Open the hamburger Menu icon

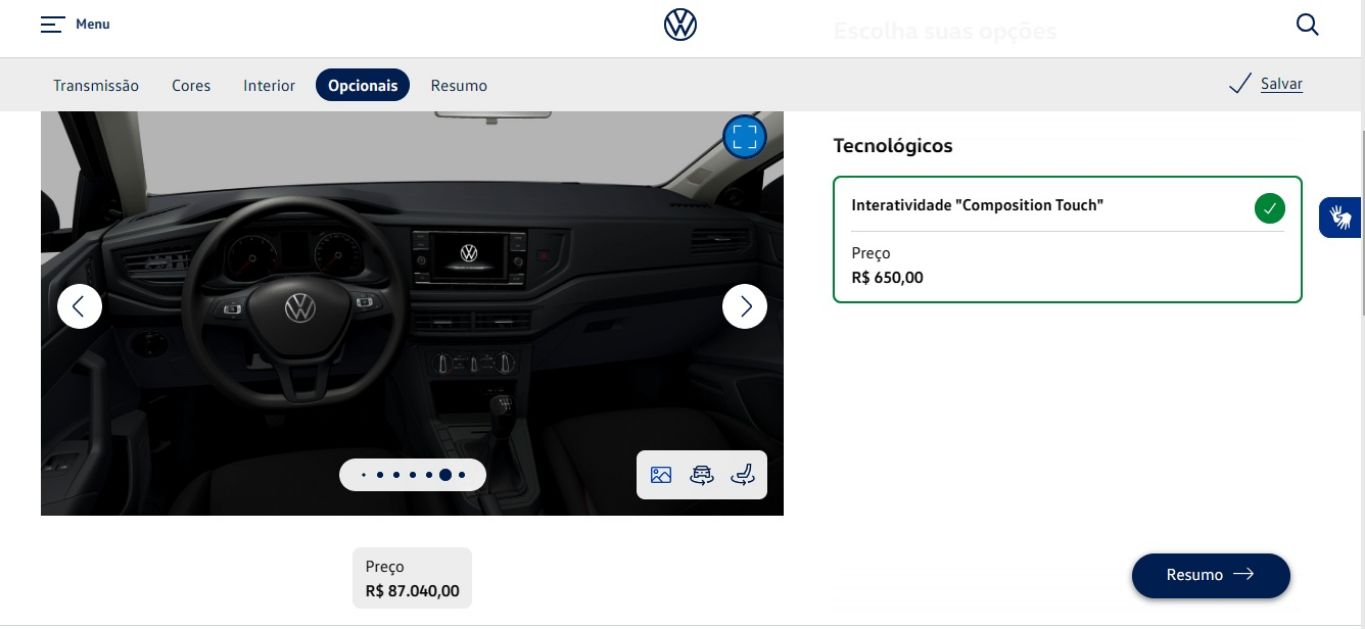click(x=53, y=24)
